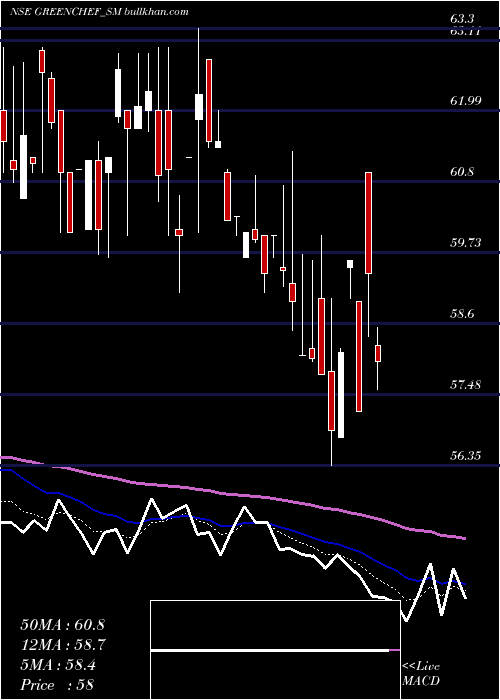Click the NSE GREENCHEF_SM bullkhan.com title text
This screenshot has height=700, width=500.
(x=99, y=12)
